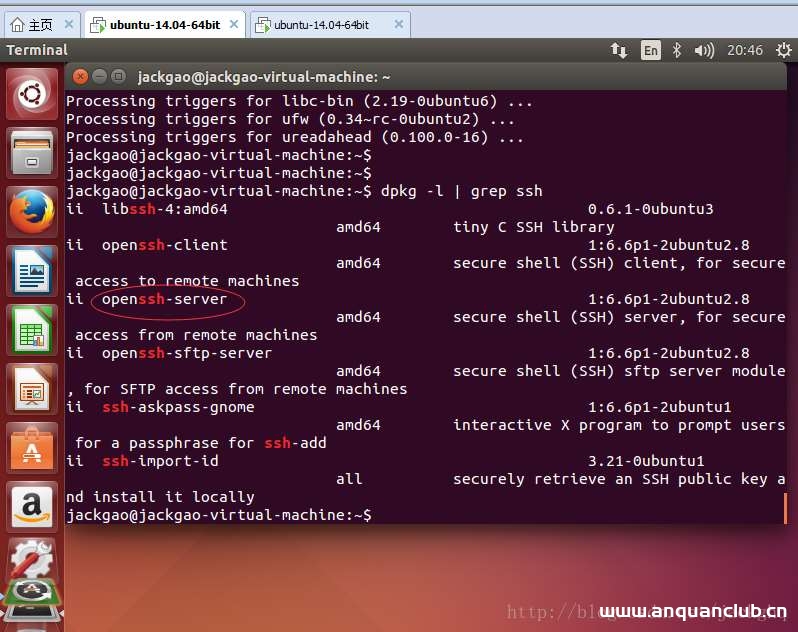Click version '3.21-0ubuntu1' text

point(646,461)
